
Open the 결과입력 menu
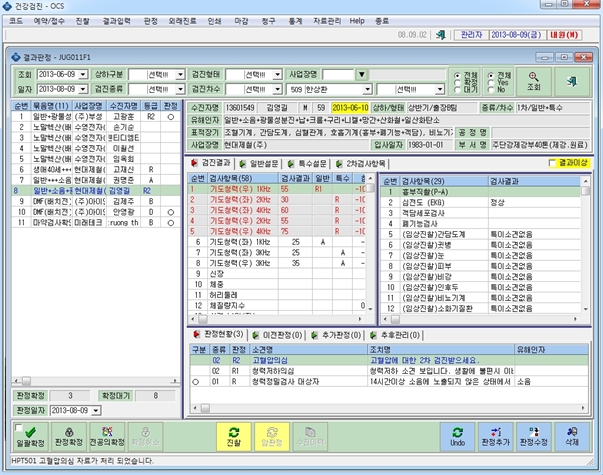[x=117, y=21]
